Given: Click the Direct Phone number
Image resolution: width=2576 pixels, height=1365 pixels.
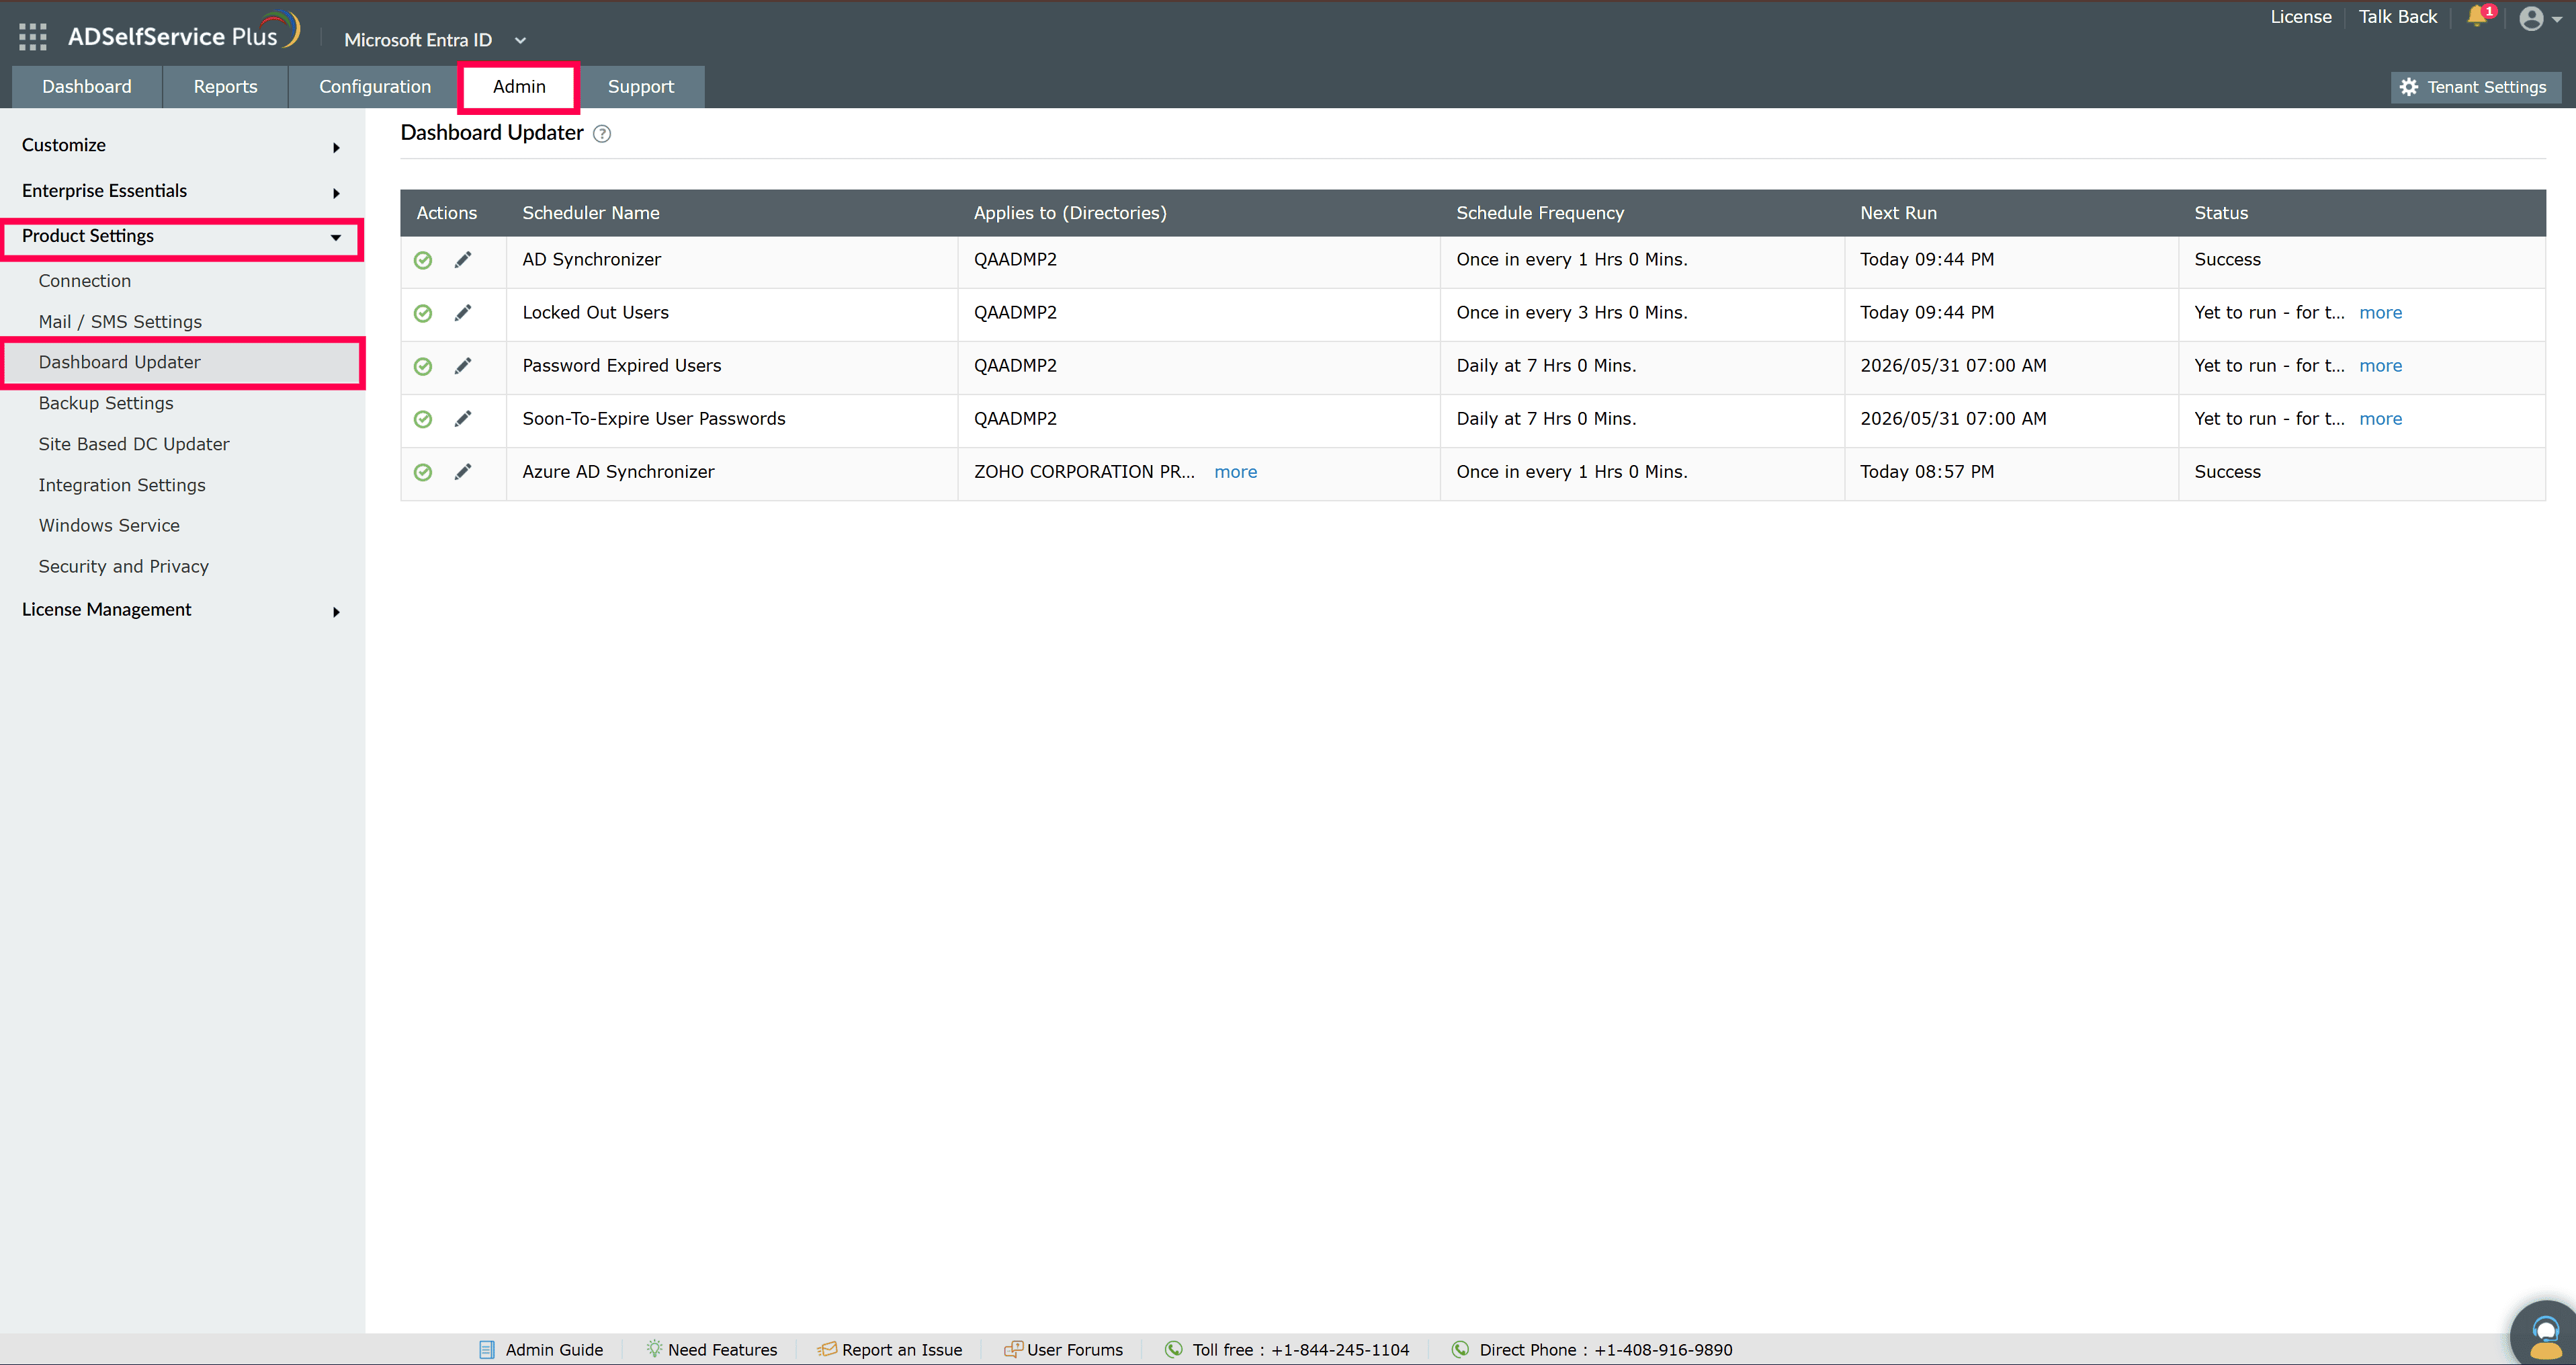Looking at the screenshot, I should [1663, 1349].
